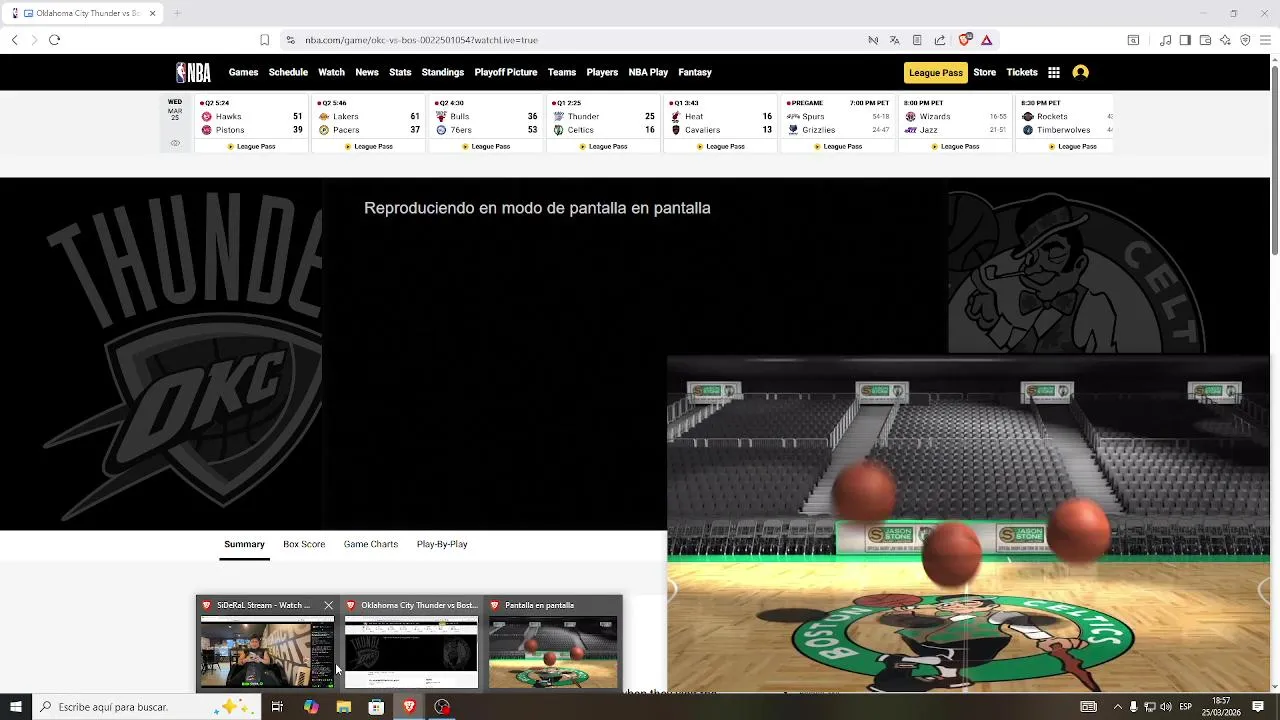
Task: Open the translate page icon
Action: pyautogui.click(x=894, y=40)
